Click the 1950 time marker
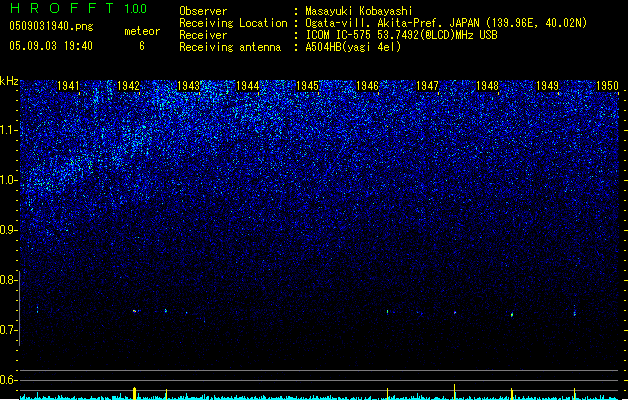 [x=607, y=86]
